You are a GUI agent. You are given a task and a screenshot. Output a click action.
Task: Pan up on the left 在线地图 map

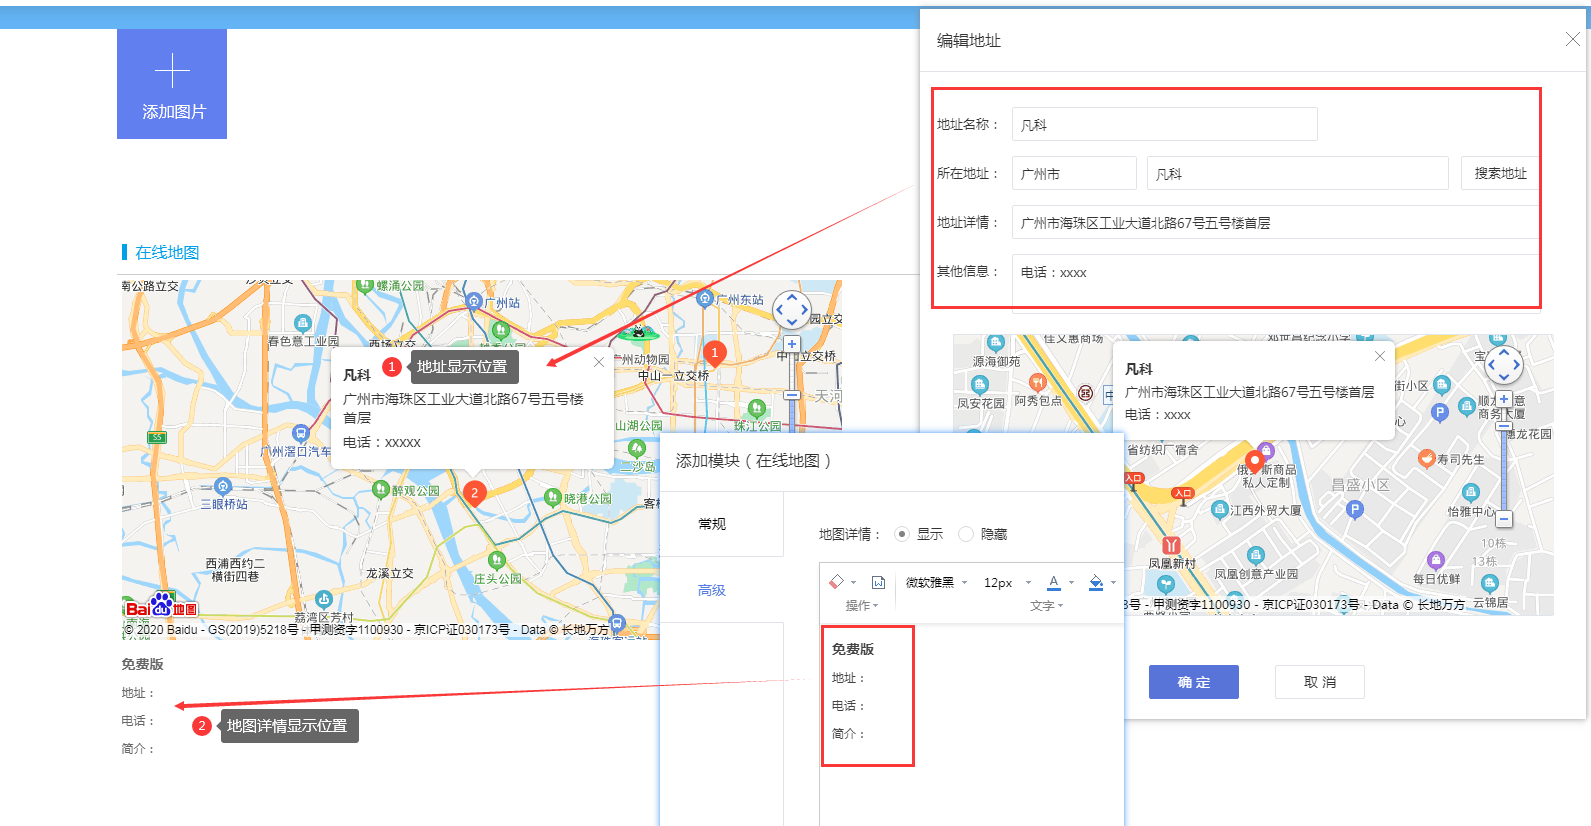click(792, 298)
